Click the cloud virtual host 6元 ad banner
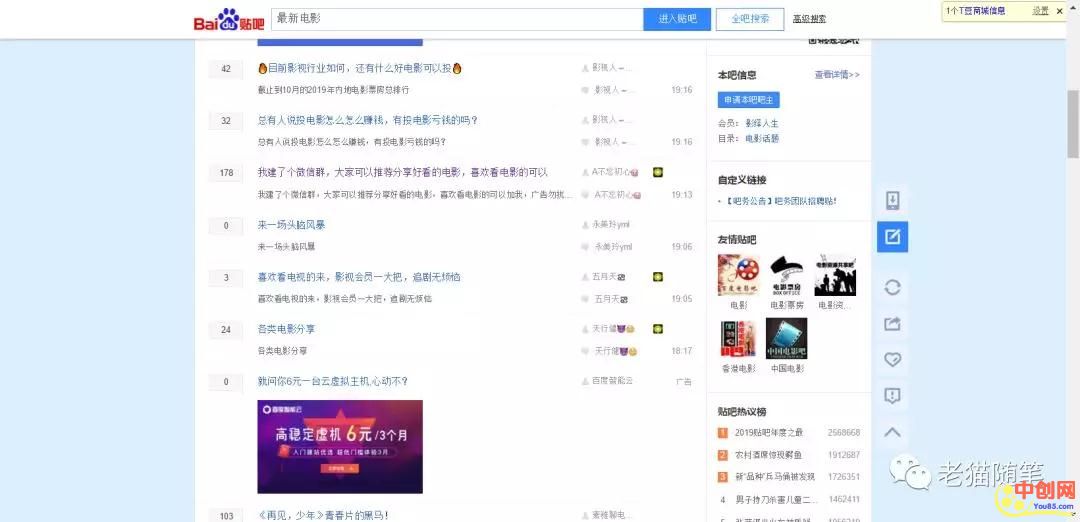 (x=340, y=446)
